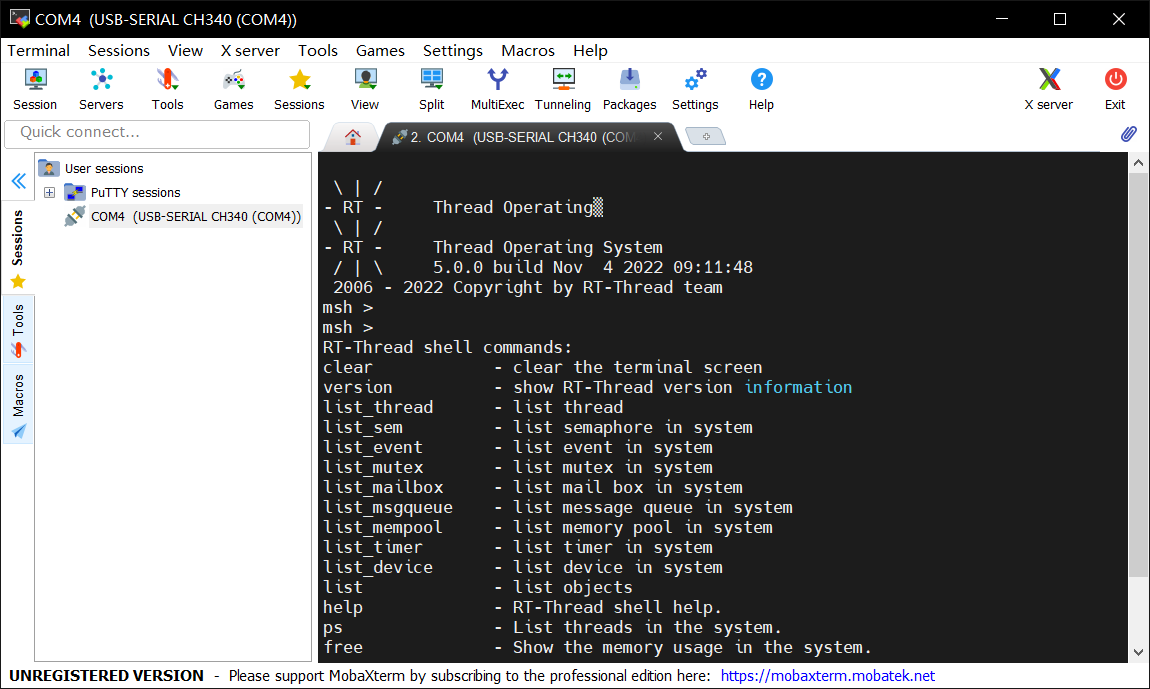Open the X server menu
Viewport: 1150px width, 689px height.
click(x=250, y=51)
